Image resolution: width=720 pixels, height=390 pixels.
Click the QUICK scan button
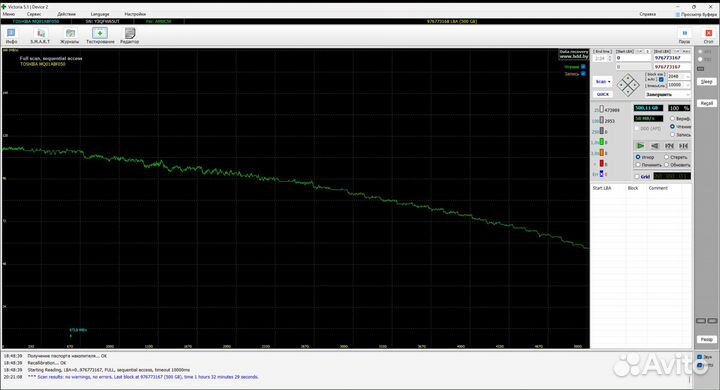click(x=602, y=94)
